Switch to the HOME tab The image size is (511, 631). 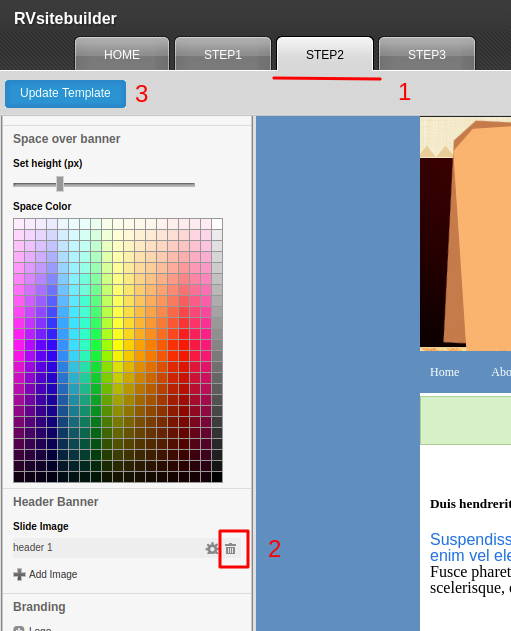[122, 54]
